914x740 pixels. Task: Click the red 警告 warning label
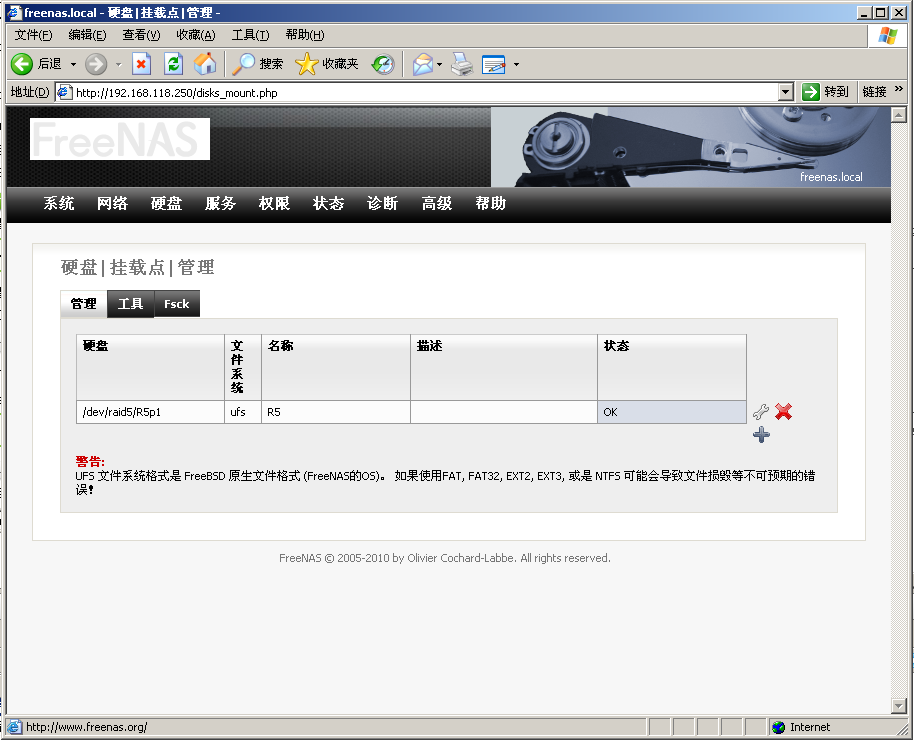click(x=90, y=461)
